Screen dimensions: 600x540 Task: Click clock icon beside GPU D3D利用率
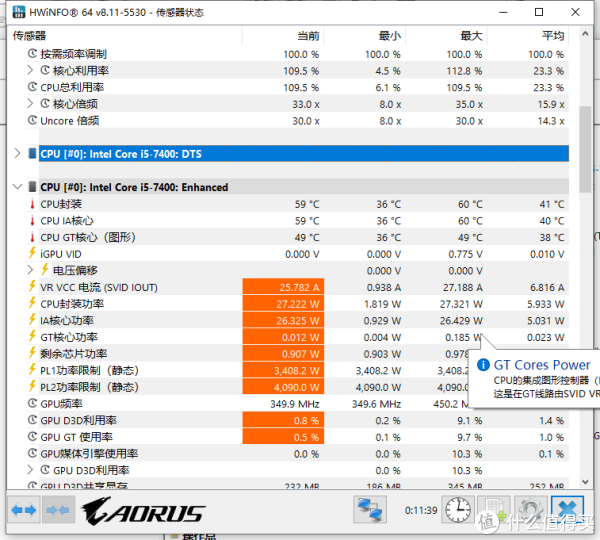click(x=33, y=420)
